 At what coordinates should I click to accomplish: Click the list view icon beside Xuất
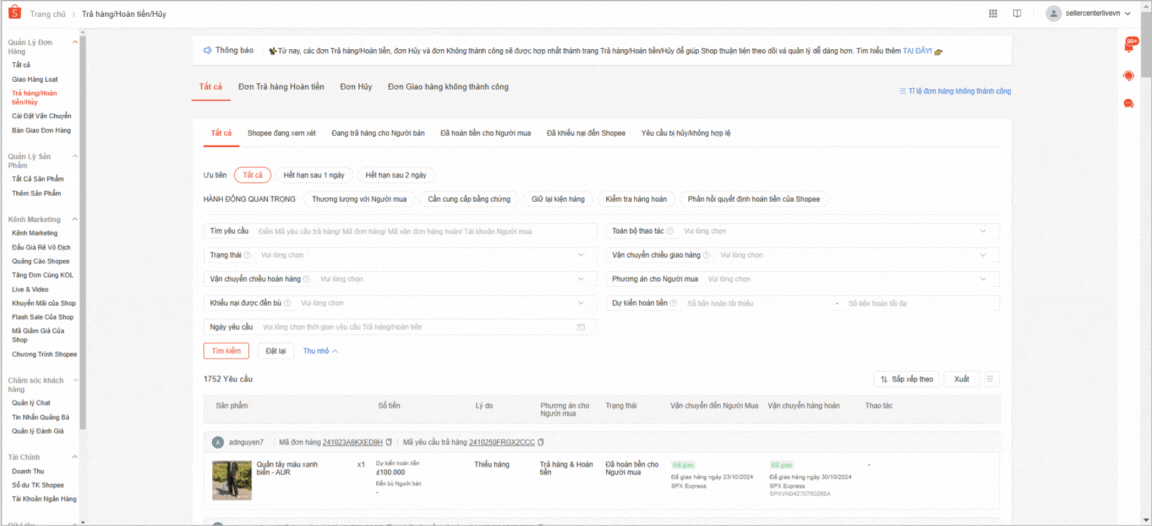point(991,379)
